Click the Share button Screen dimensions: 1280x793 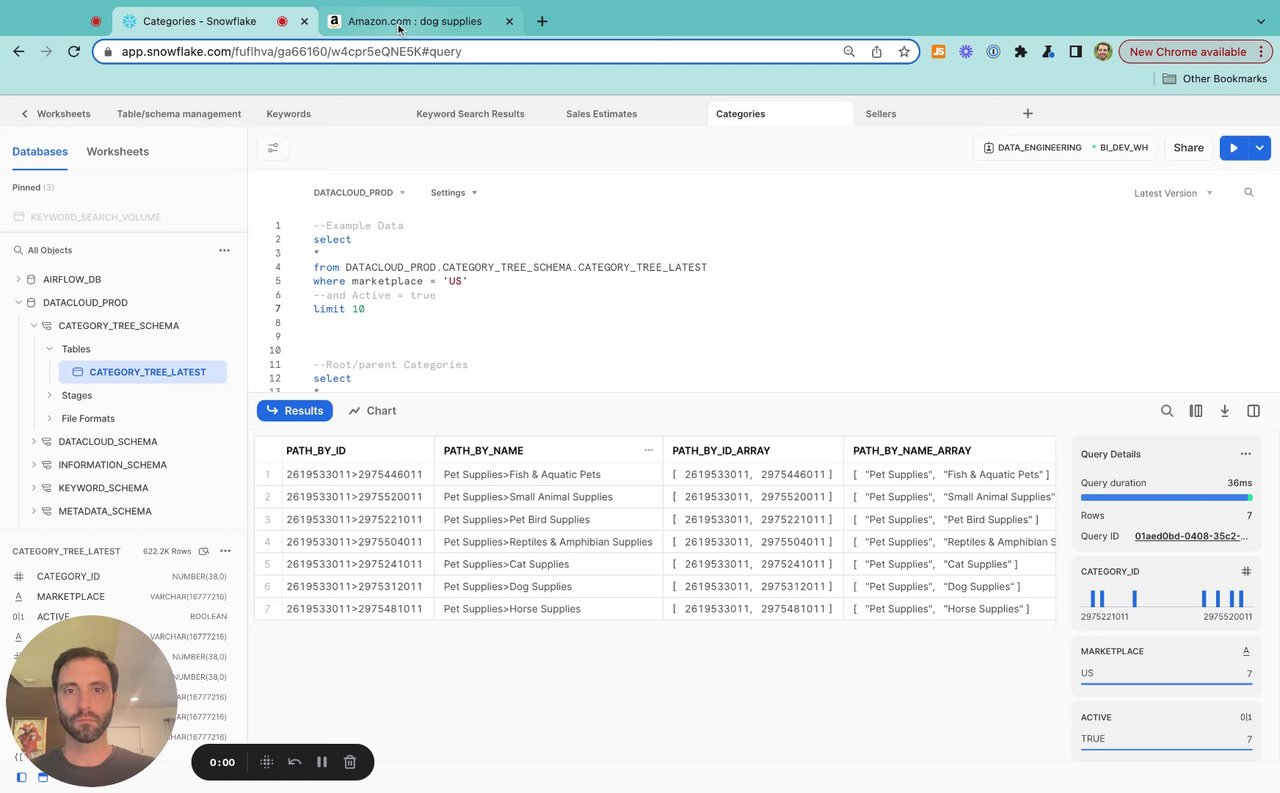[x=1188, y=148]
